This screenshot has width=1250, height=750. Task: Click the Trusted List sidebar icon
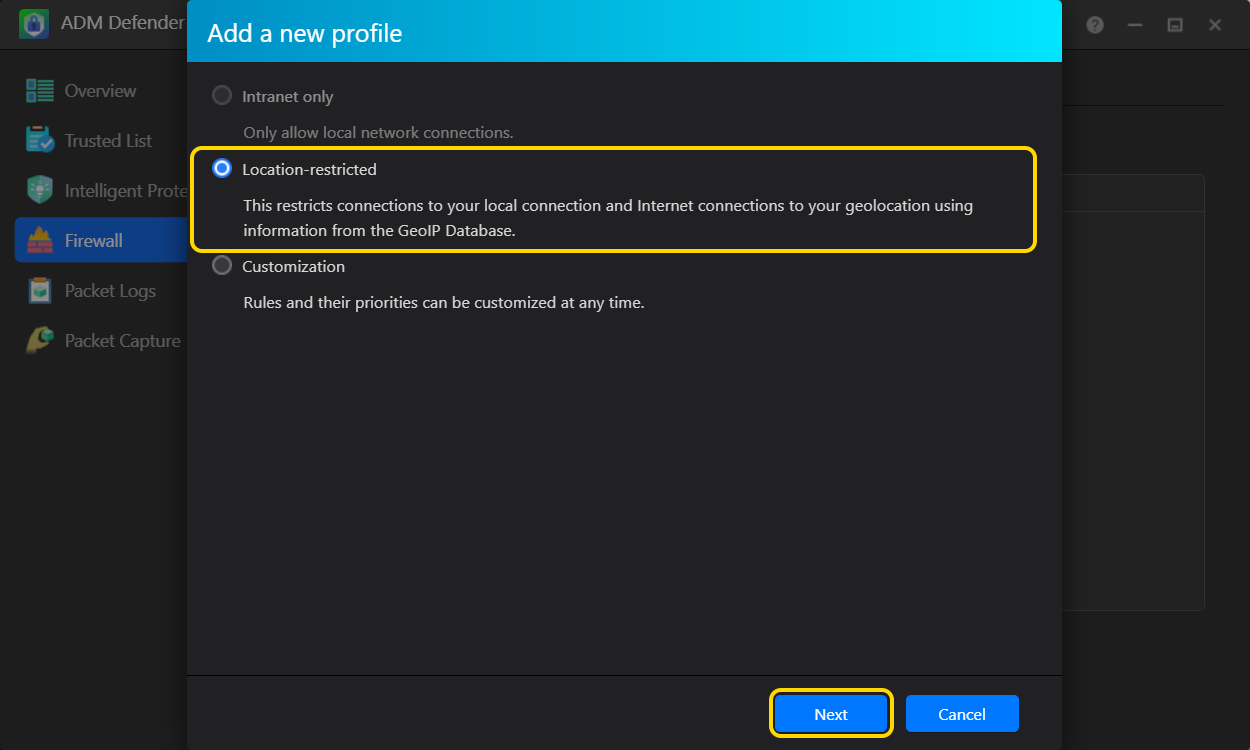coord(40,140)
